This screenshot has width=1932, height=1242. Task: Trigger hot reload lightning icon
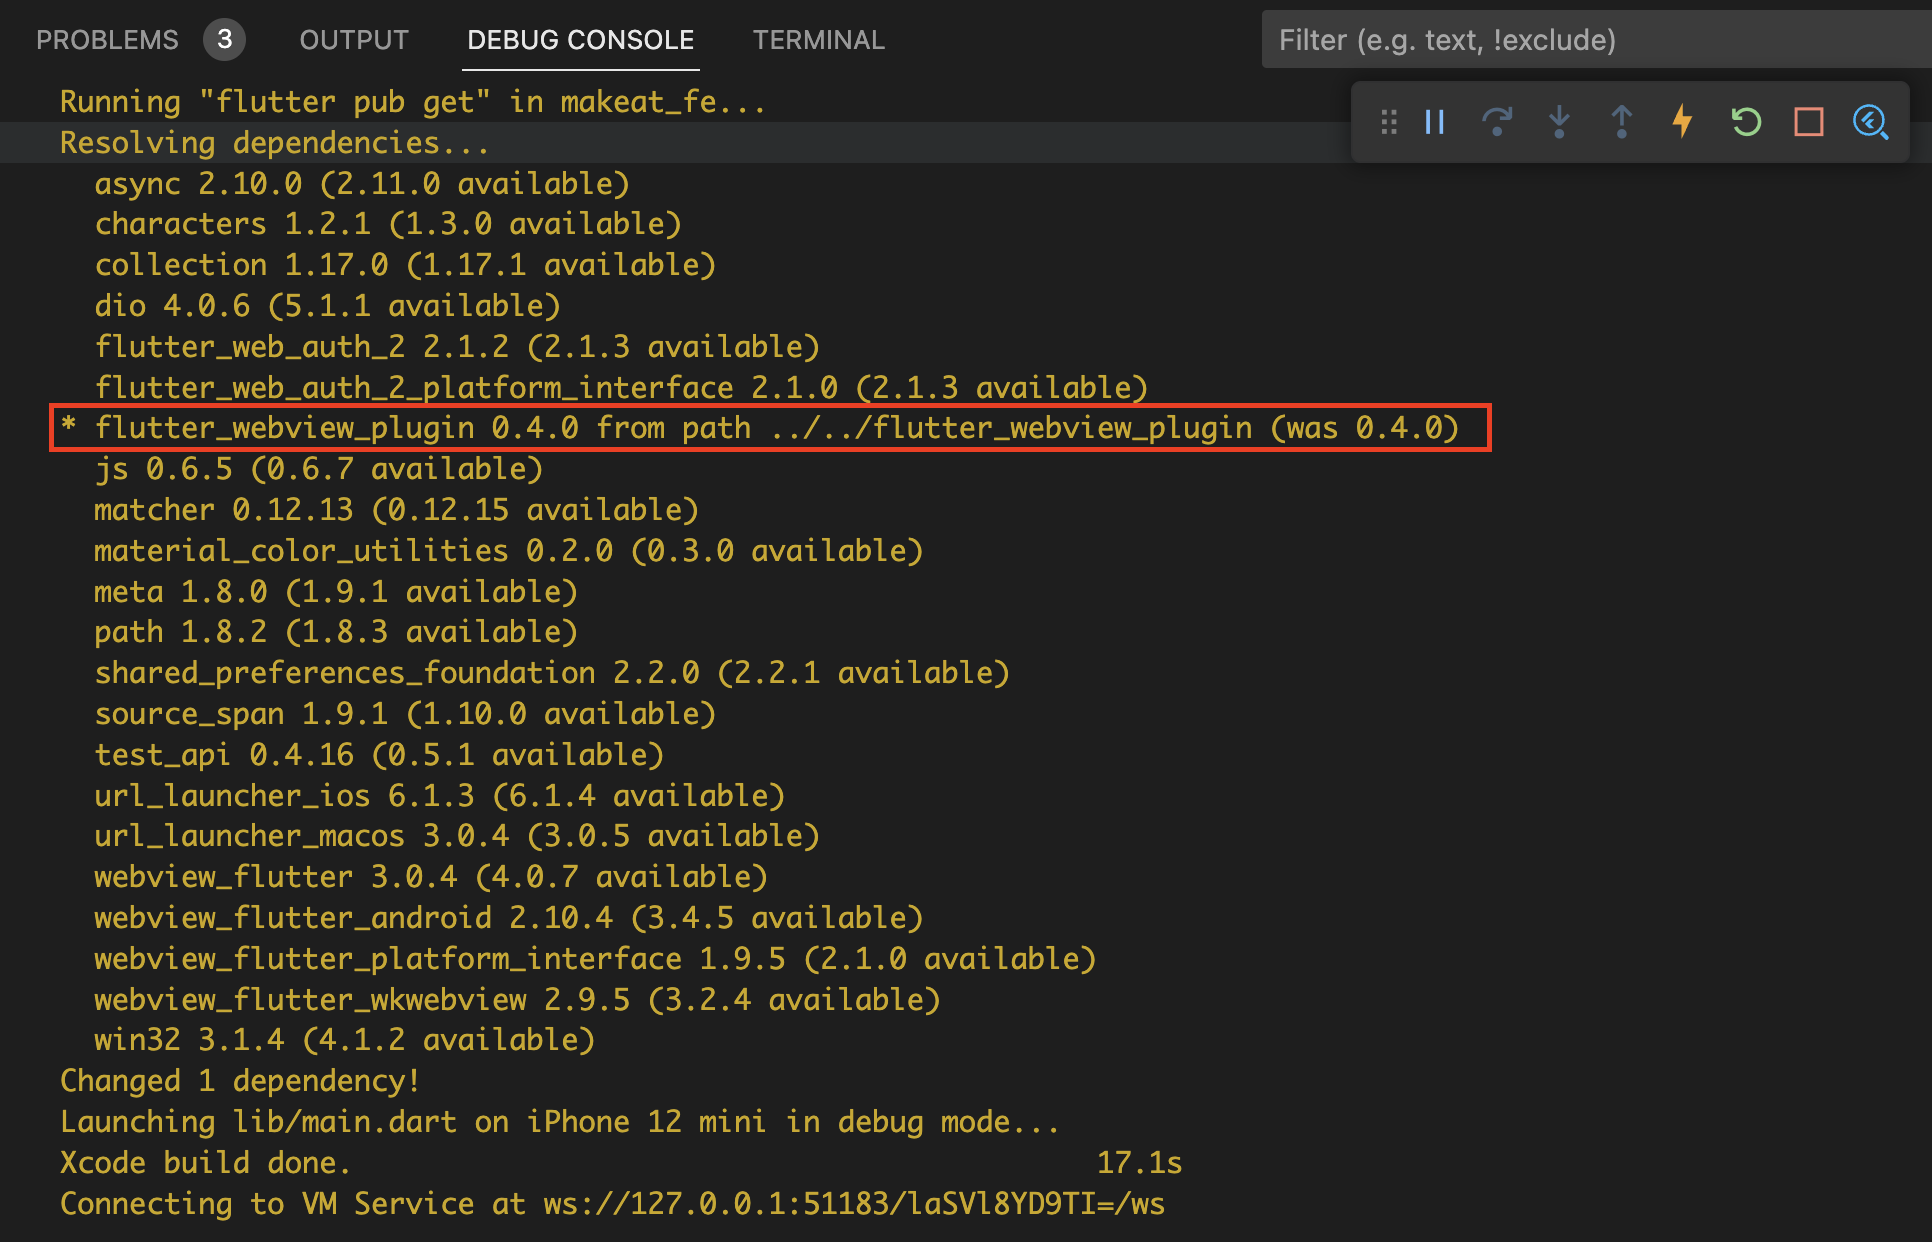[x=1683, y=122]
